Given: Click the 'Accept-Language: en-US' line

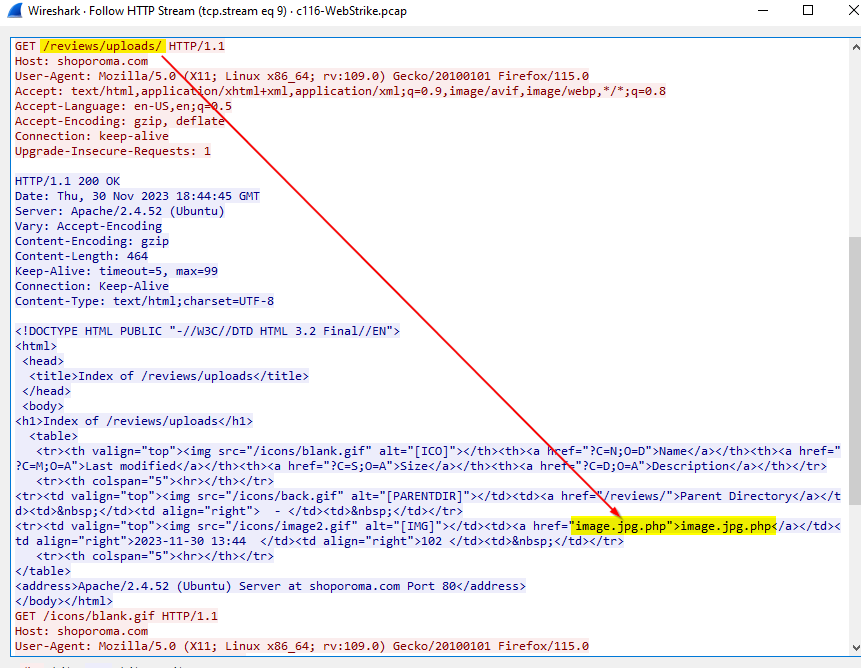Looking at the screenshot, I should tap(123, 106).
